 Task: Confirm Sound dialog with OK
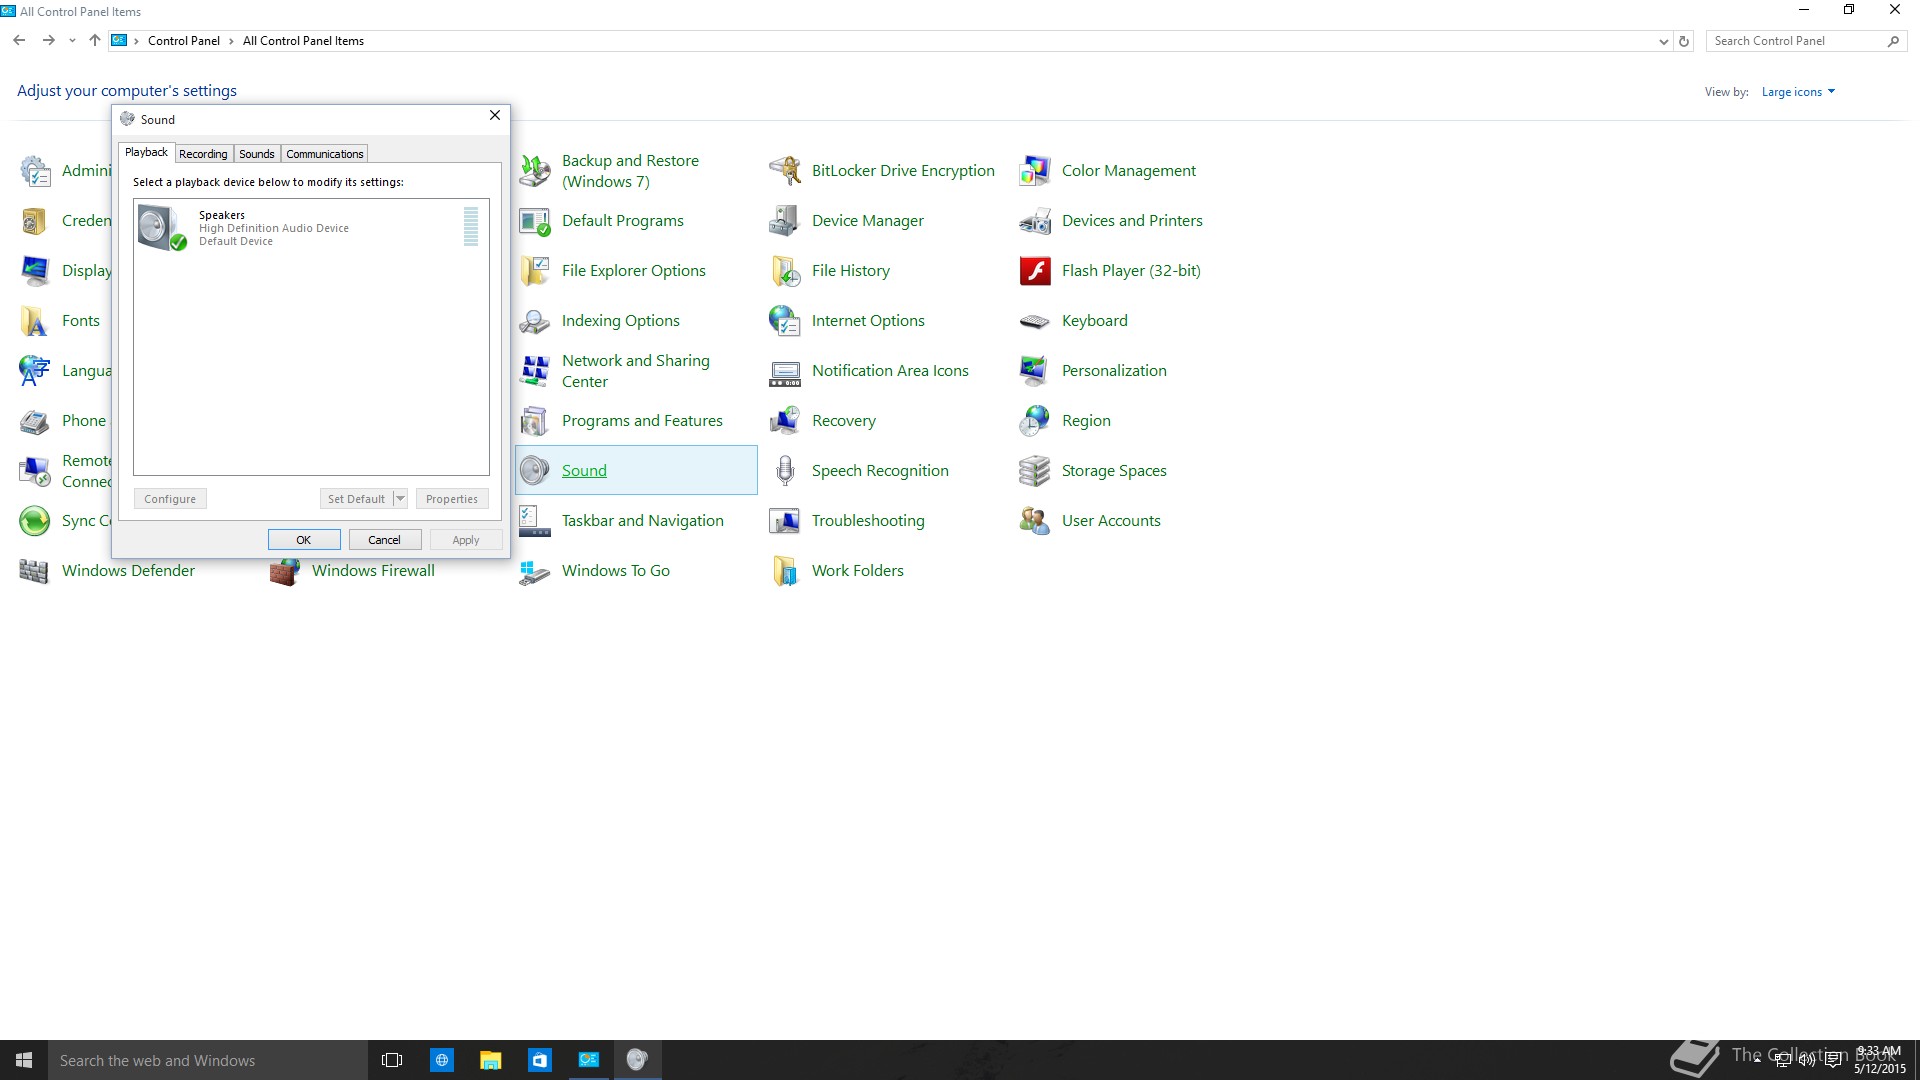(x=304, y=540)
